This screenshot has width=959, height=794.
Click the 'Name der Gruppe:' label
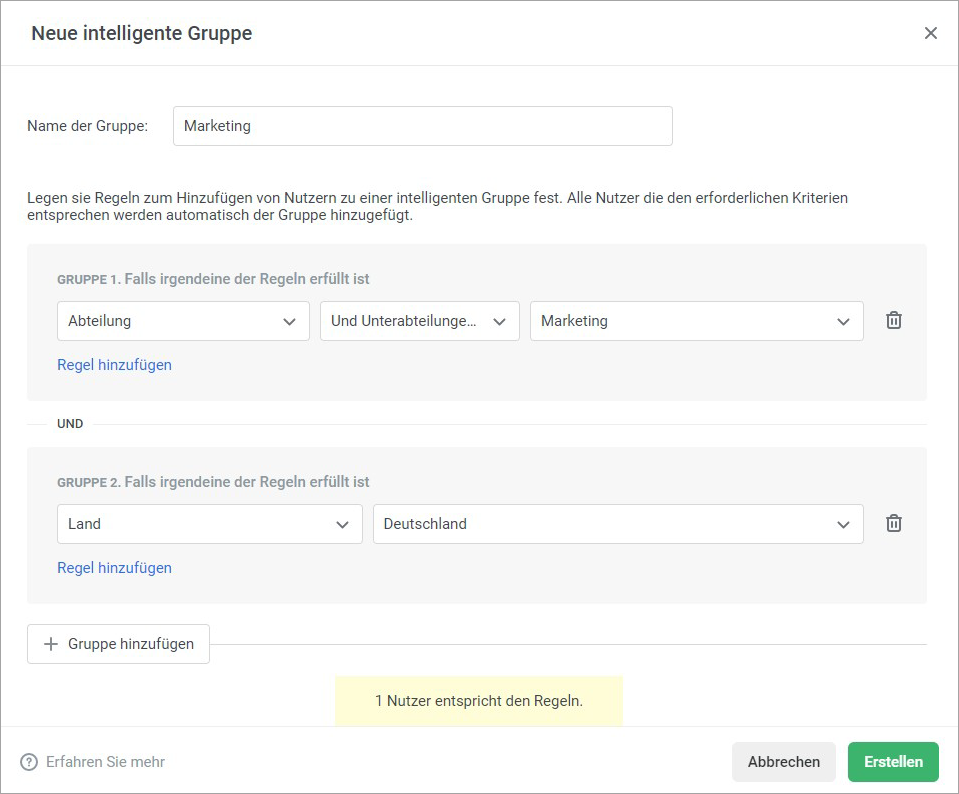87,126
